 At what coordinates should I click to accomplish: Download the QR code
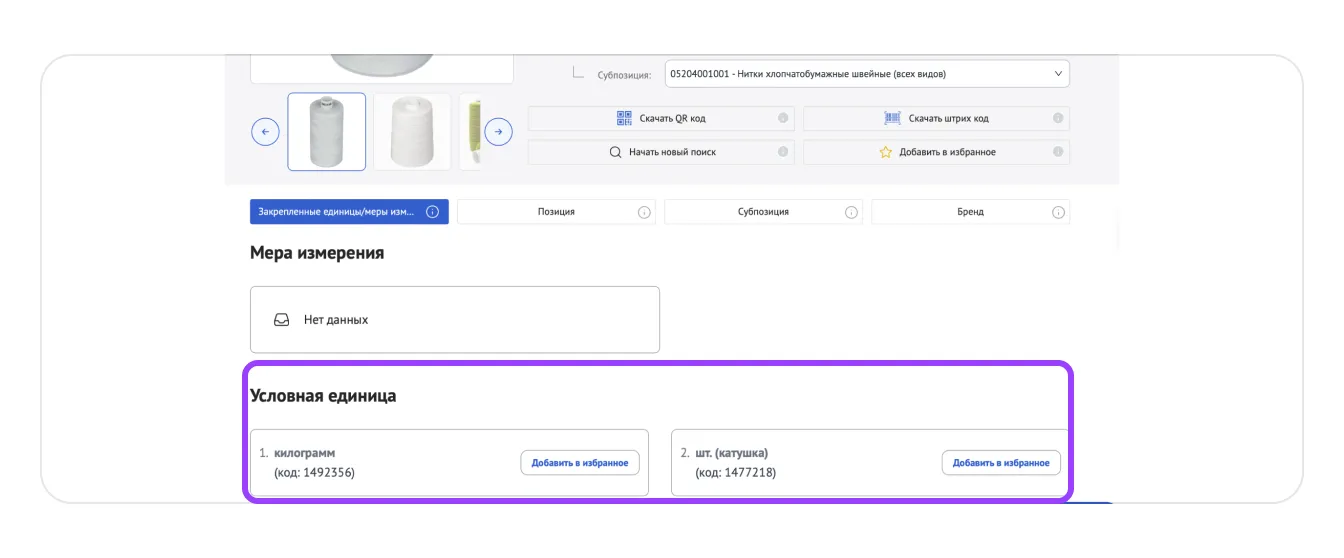(661, 118)
